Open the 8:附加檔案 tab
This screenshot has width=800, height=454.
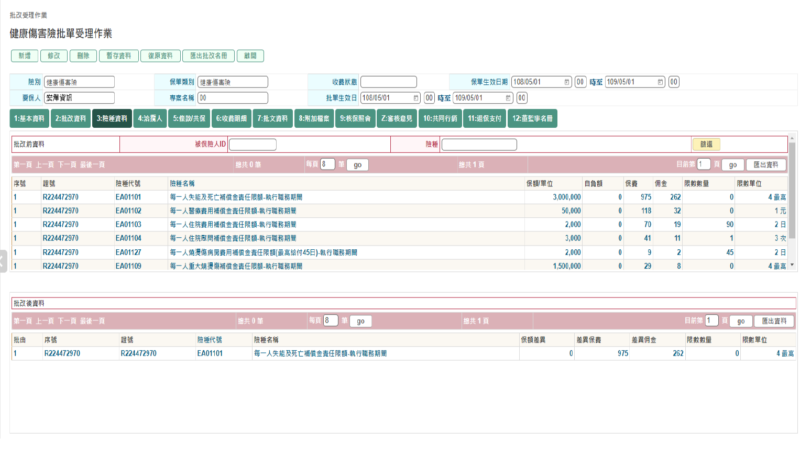coord(314,118)
